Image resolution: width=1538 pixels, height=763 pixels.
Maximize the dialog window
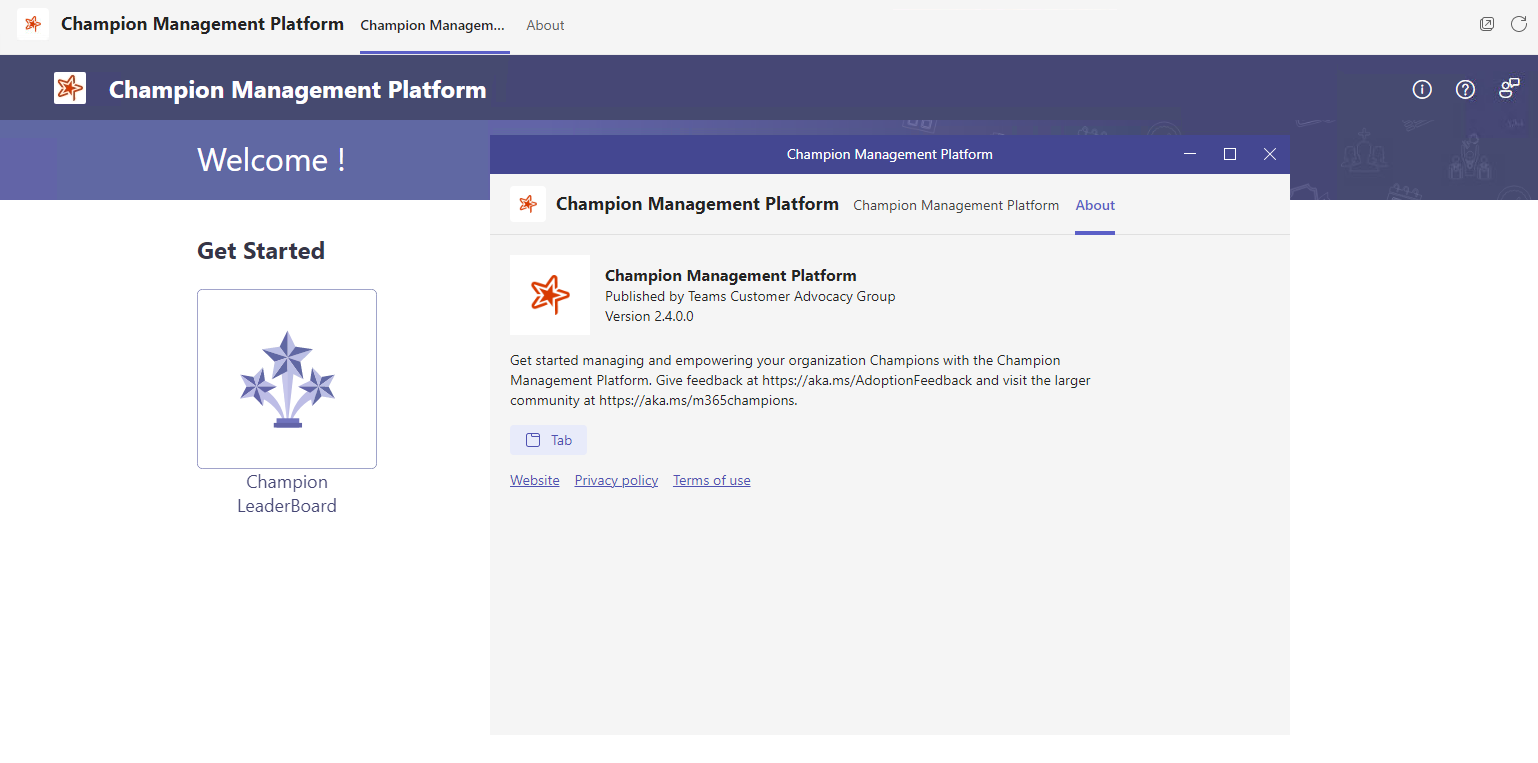tap(1229, 154)
